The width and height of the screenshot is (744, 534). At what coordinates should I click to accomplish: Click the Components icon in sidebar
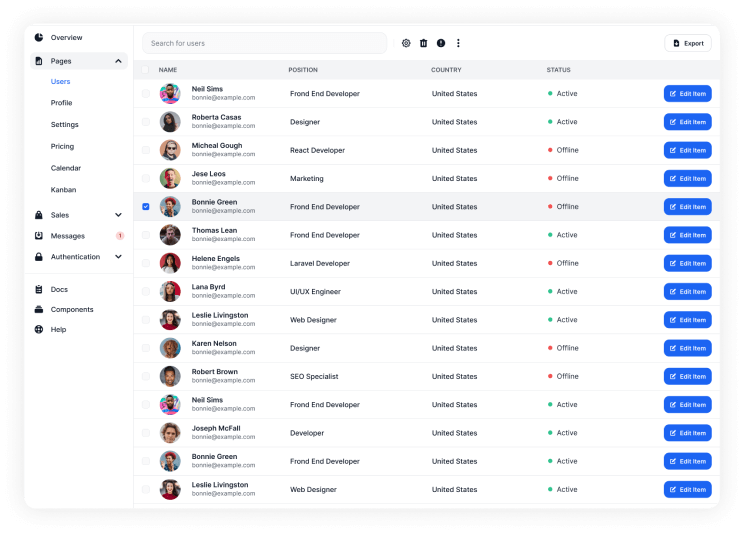point(39,309)
